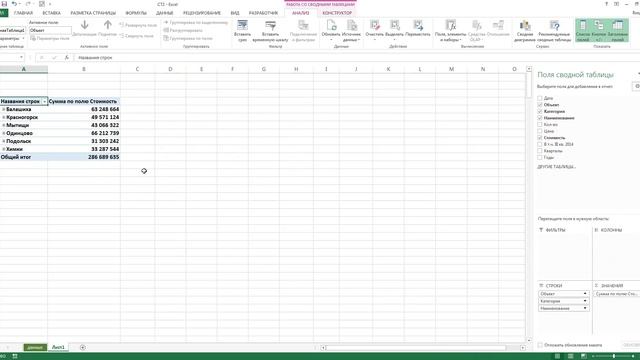The width and height of the screenshot is (640, 360).
Task: Click the Active Field input showing Объект
Action: tap(50, 30)
